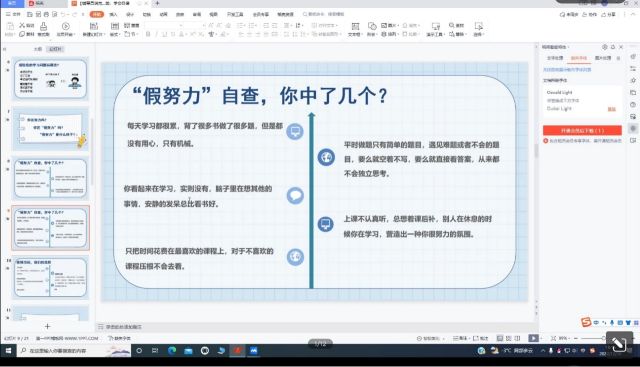Click the Save icon in quick toolbar

coord(30,14)
